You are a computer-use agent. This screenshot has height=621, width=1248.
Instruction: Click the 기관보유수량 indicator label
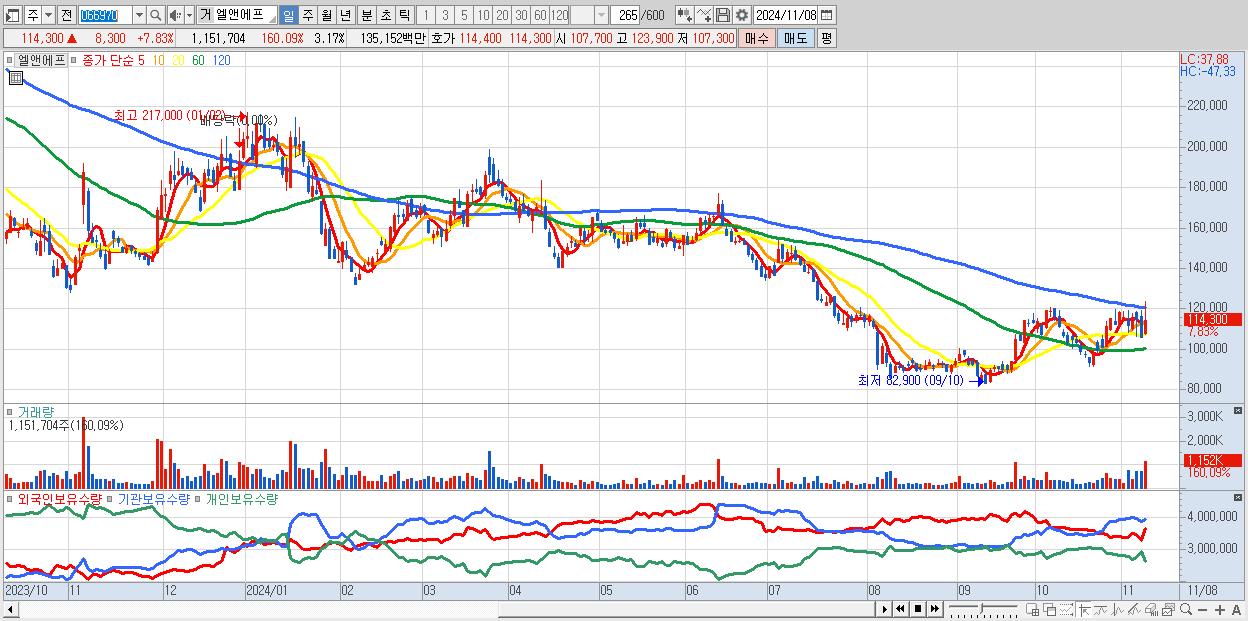pos(154,498)
